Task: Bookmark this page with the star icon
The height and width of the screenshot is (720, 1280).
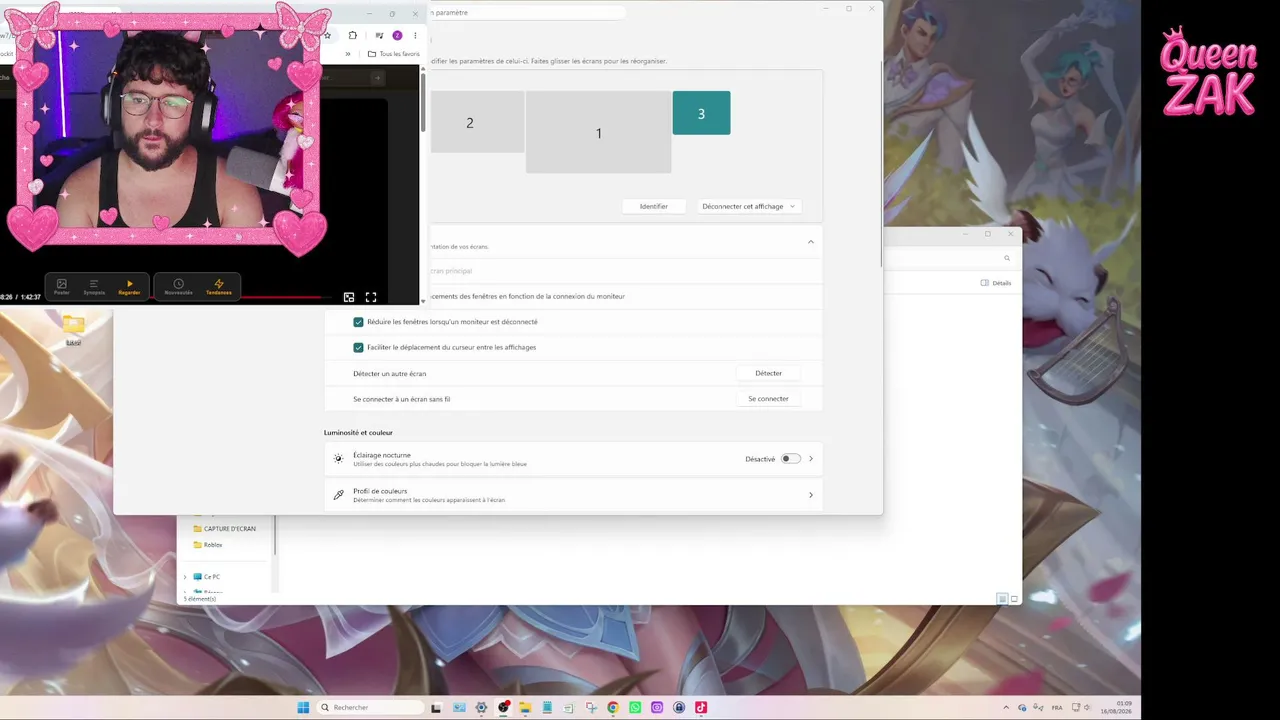Action: 327,35
